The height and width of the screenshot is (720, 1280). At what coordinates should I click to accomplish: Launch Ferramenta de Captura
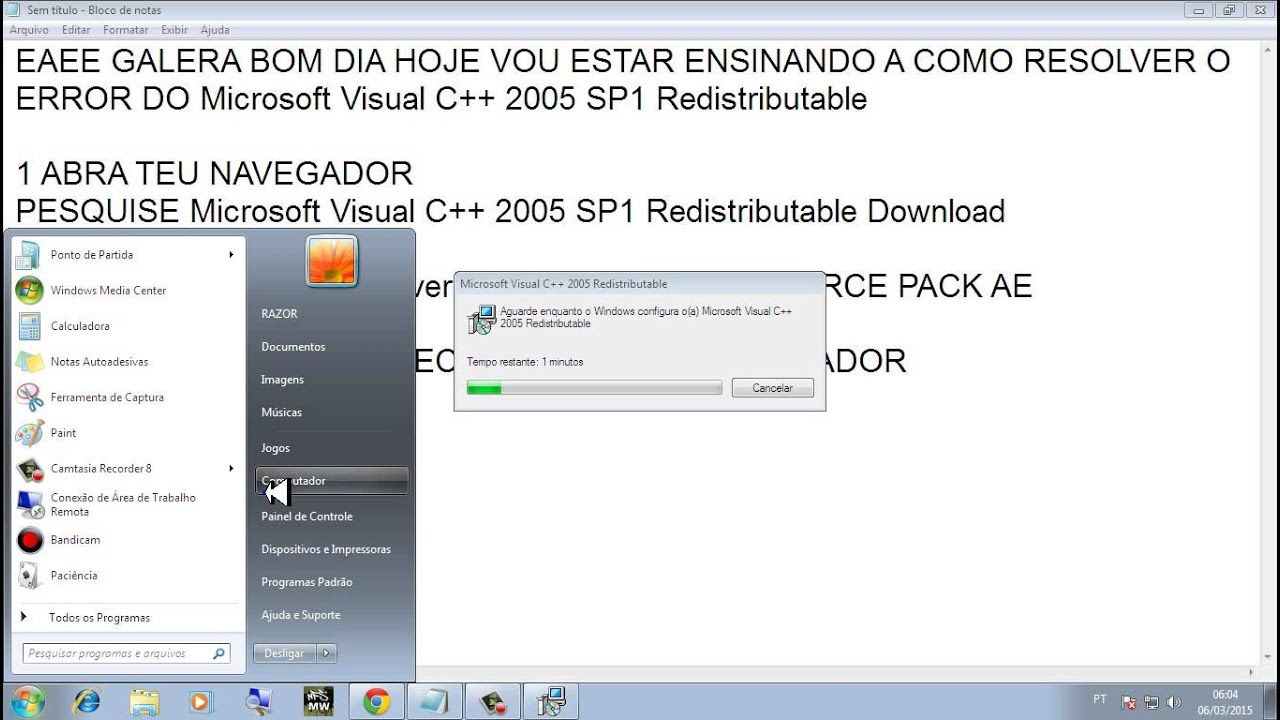click(x=125, y=397)
